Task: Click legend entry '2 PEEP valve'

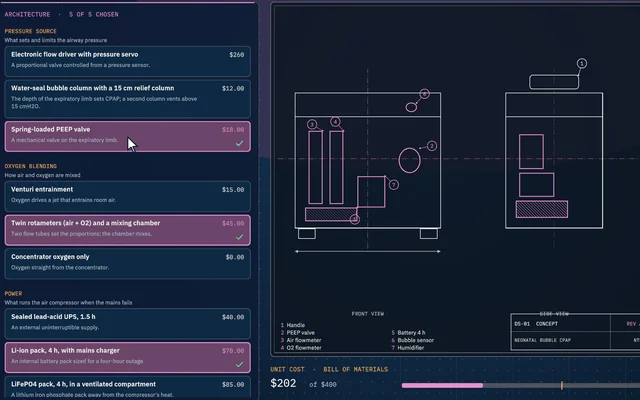Action: (298, 333)
